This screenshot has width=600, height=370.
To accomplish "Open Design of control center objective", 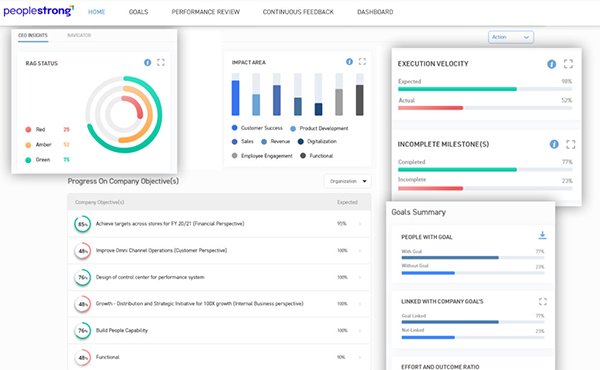I will (x=150, y=277).
